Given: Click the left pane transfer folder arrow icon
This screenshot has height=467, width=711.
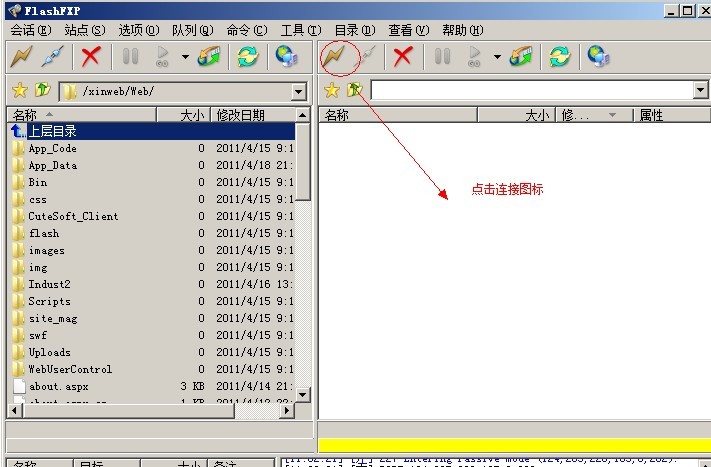Looking at the screenshot, I should click(209, 57).
